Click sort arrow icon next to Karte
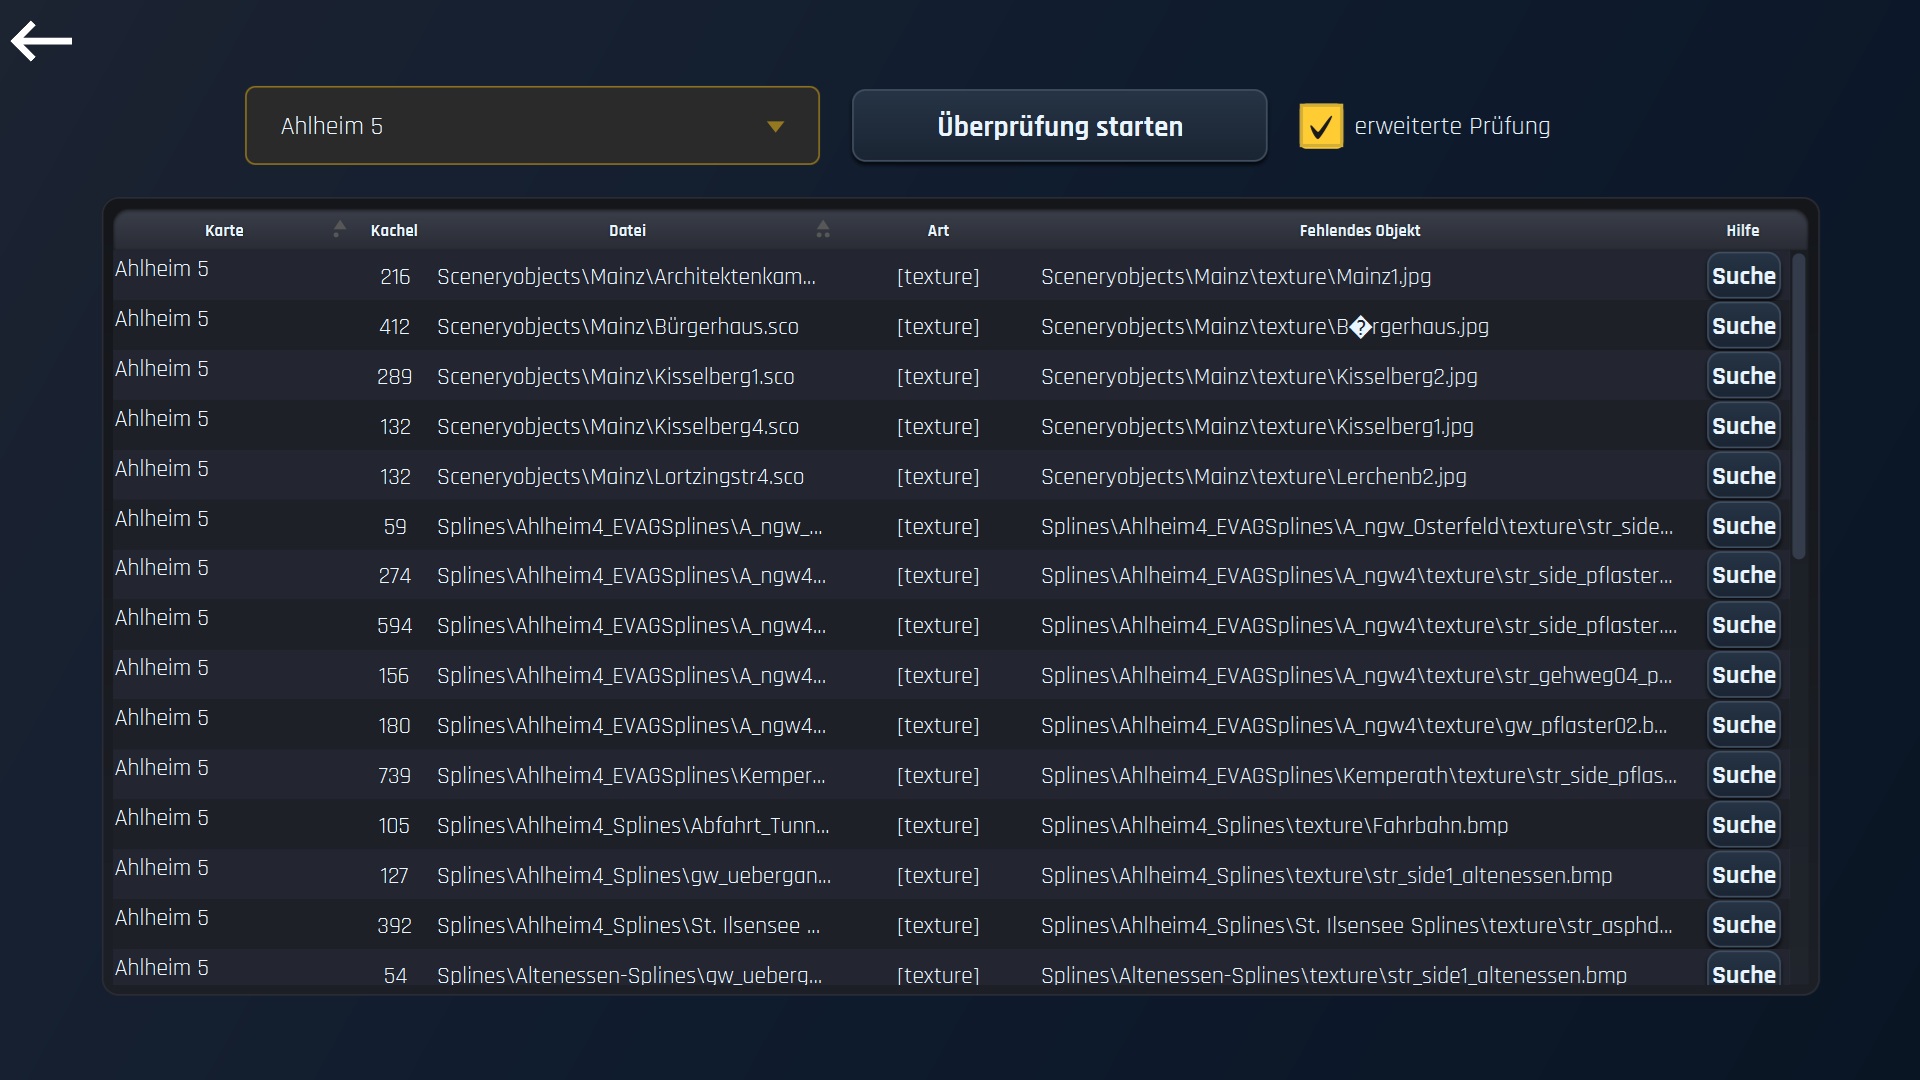 (339, 229)
